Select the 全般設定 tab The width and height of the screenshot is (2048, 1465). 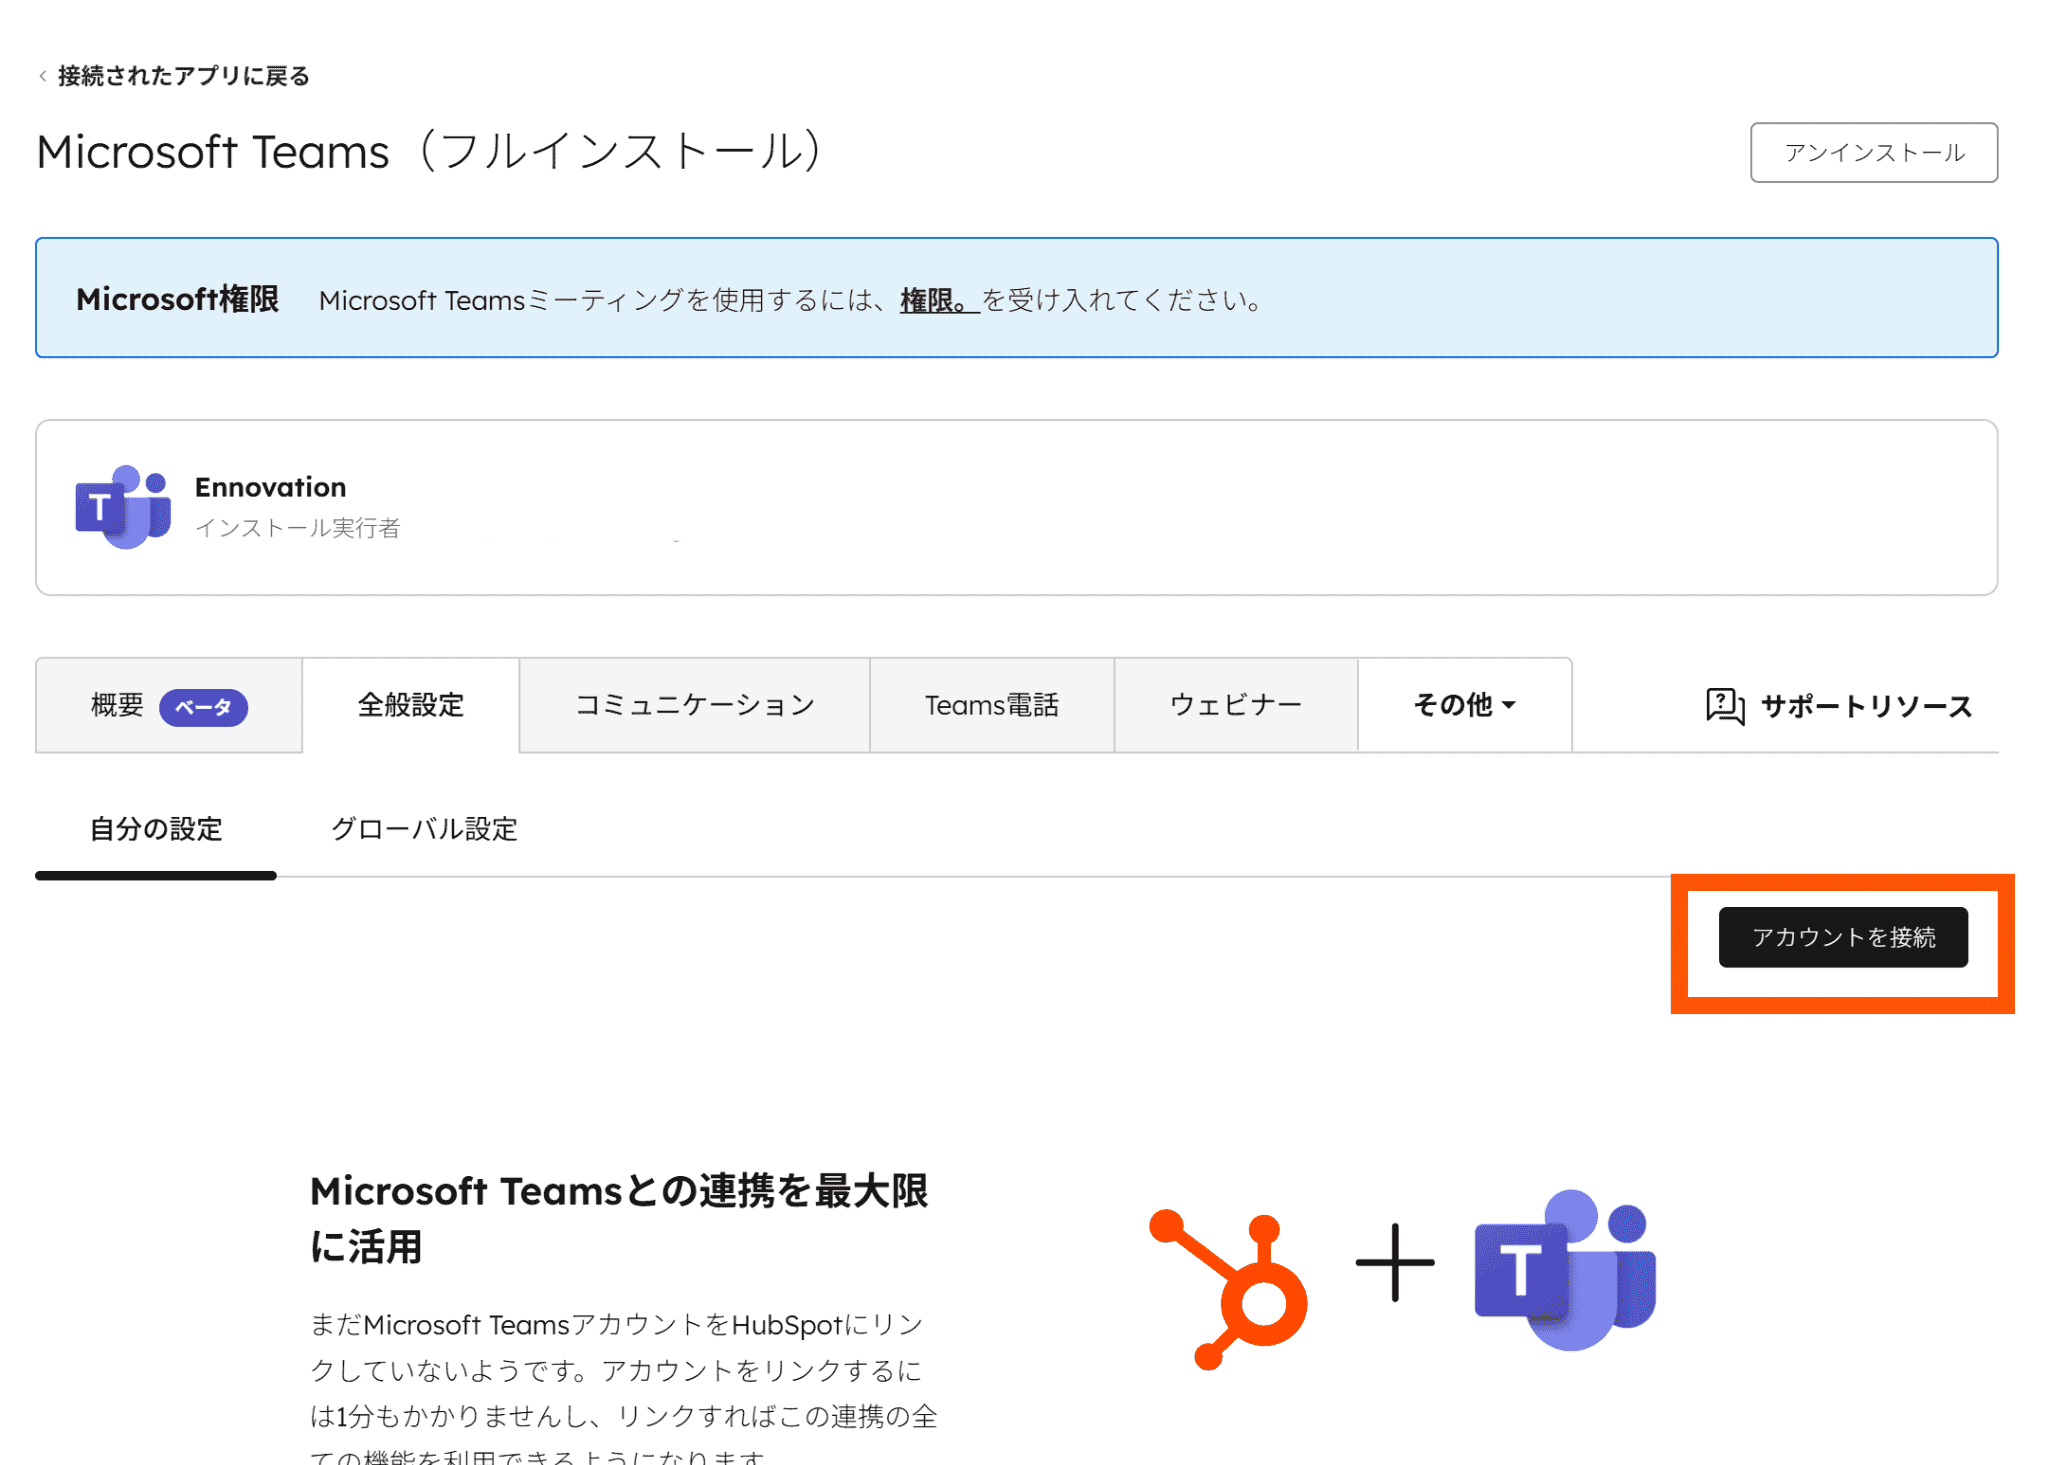[411, 705]
